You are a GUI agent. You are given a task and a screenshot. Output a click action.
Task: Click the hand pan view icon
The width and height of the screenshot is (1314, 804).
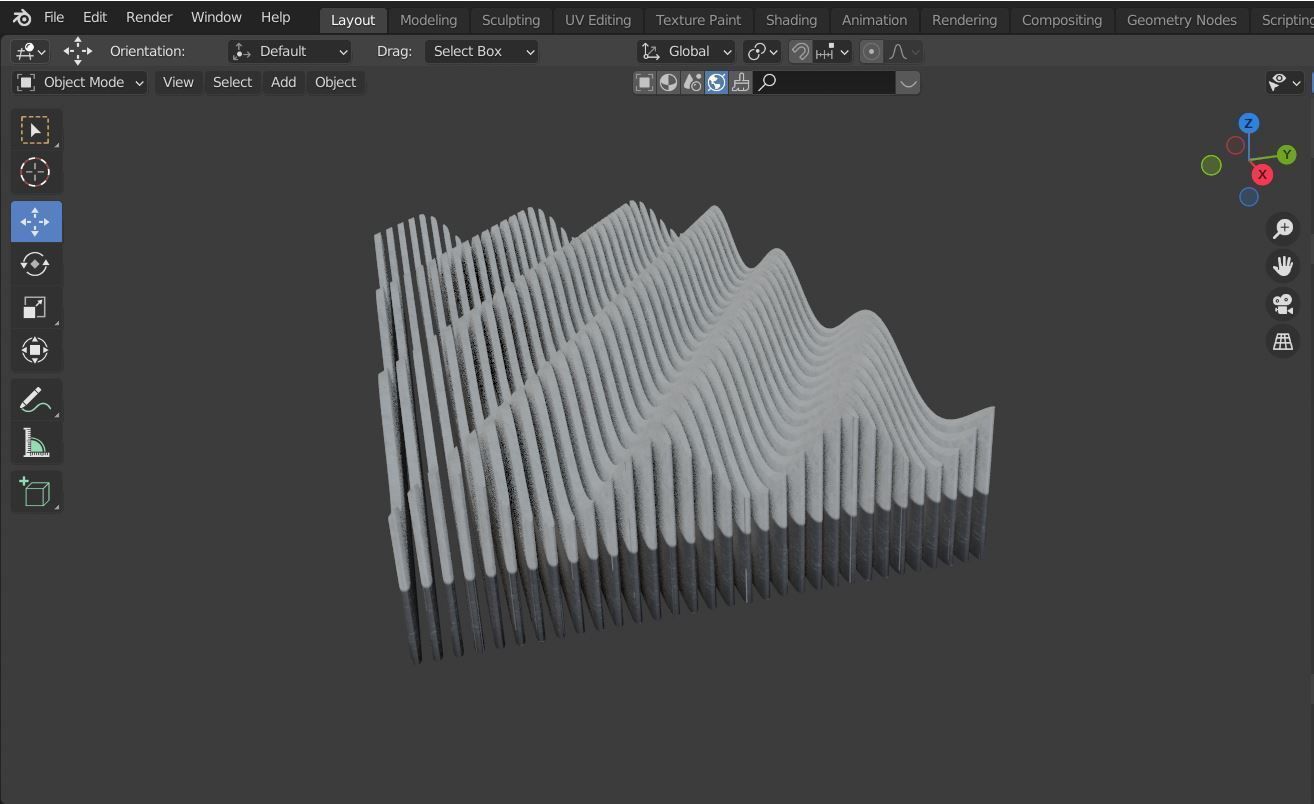click(x=1283, y=266)
